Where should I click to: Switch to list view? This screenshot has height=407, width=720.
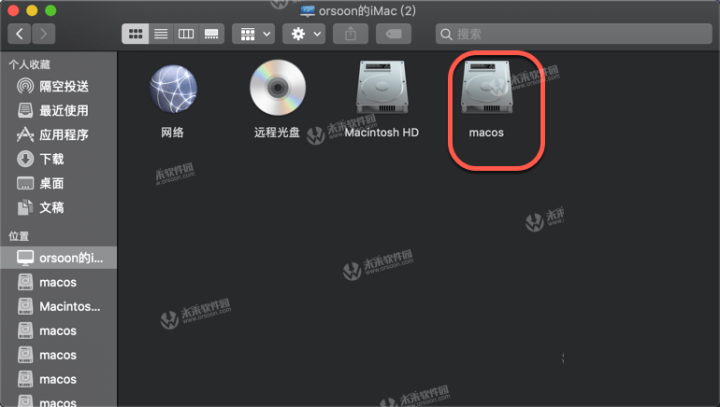pyautogui.click(x=161, y=34)
